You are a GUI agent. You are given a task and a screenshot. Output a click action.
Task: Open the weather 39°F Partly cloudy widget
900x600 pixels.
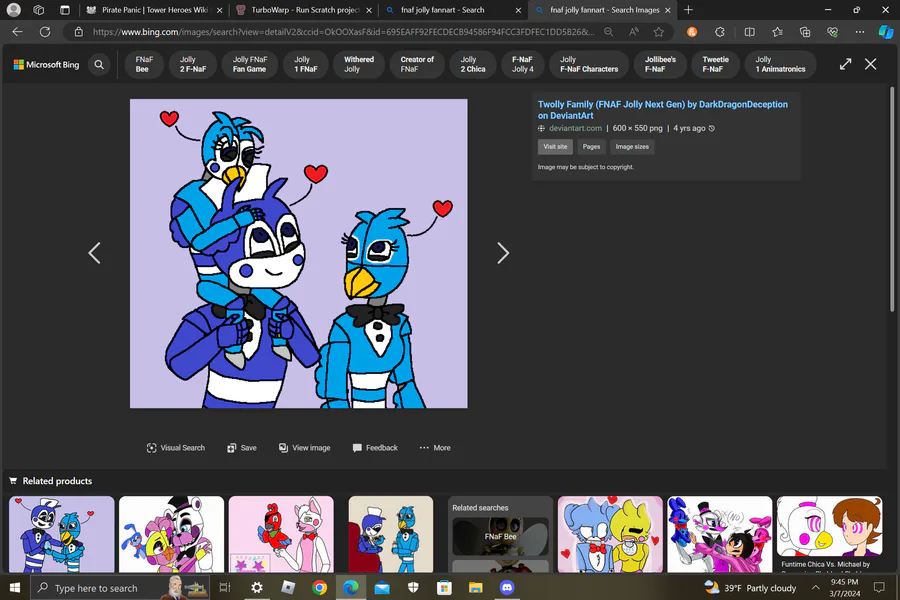click(x=750, y=587)
